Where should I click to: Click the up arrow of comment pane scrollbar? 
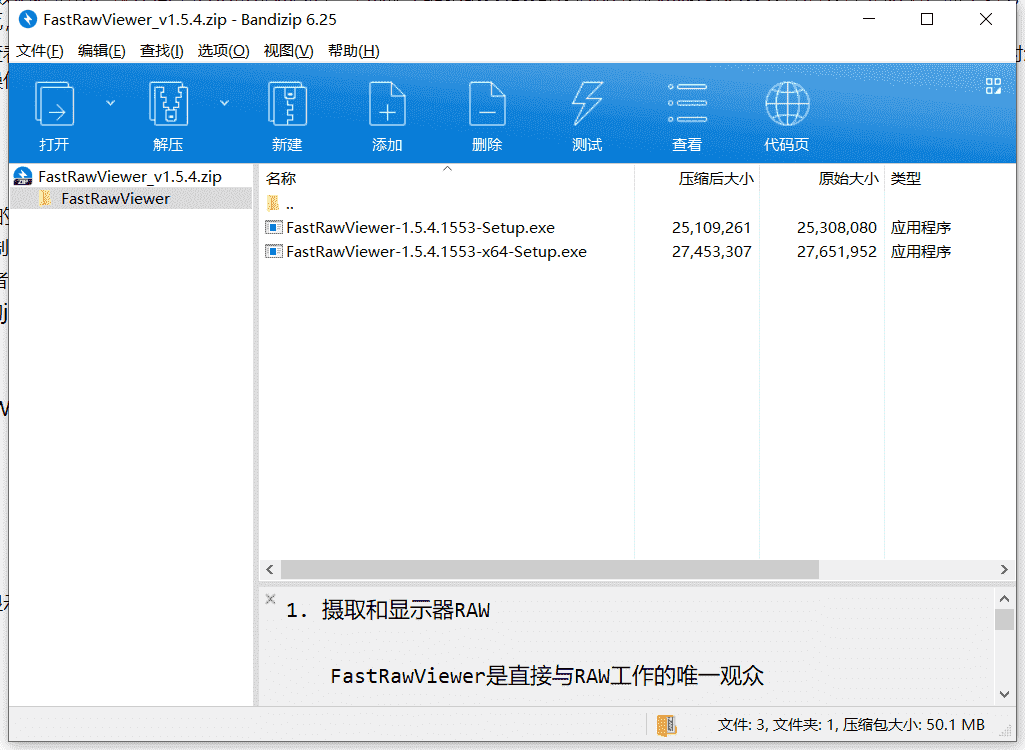tap(1005, 598)
